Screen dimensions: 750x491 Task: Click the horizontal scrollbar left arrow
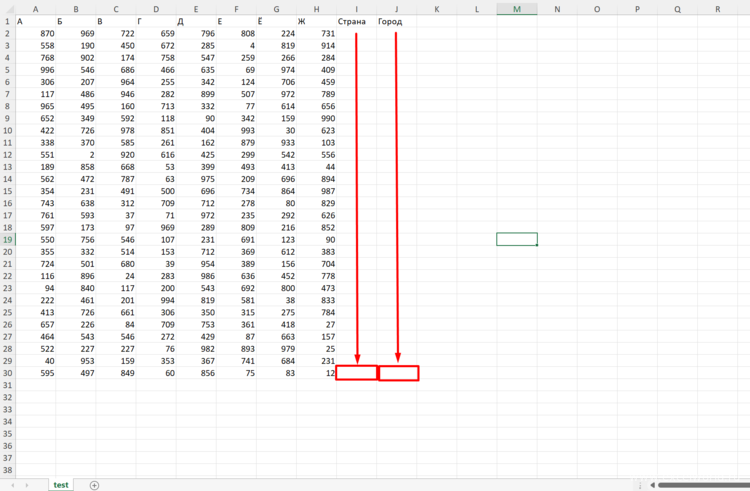coord(652,485)
